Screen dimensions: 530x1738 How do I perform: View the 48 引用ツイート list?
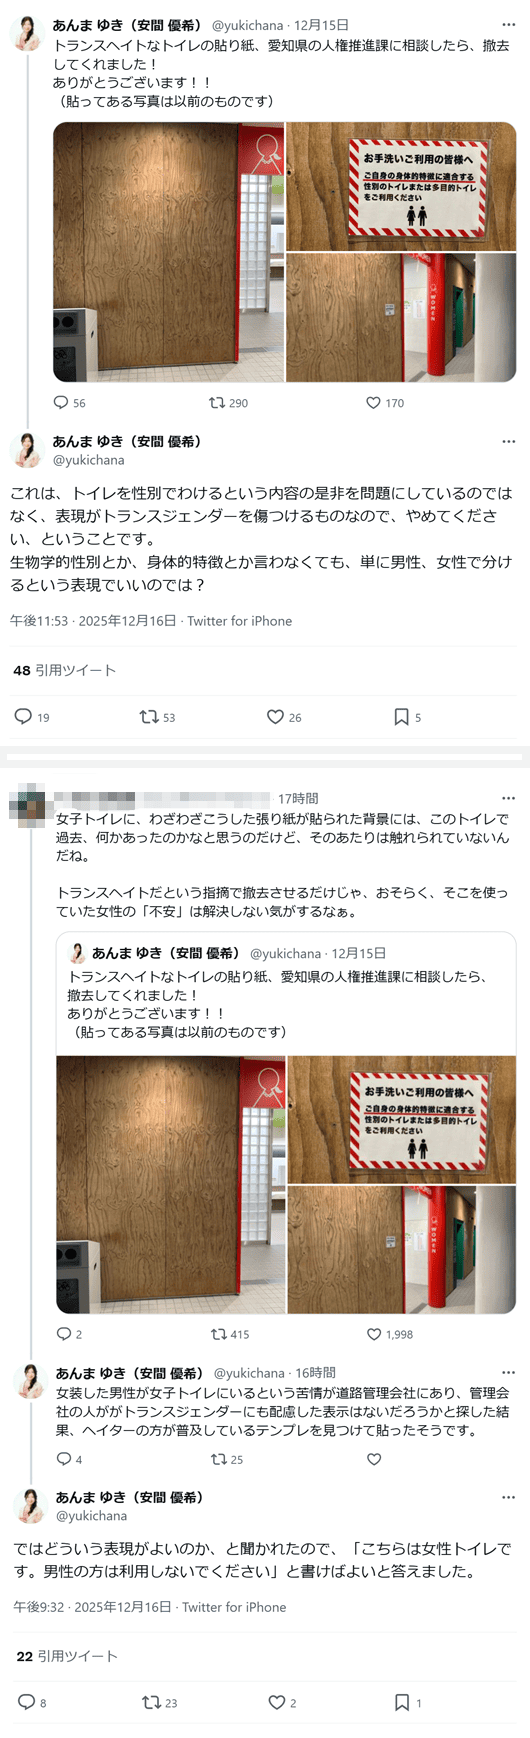[x=65, y=670]
